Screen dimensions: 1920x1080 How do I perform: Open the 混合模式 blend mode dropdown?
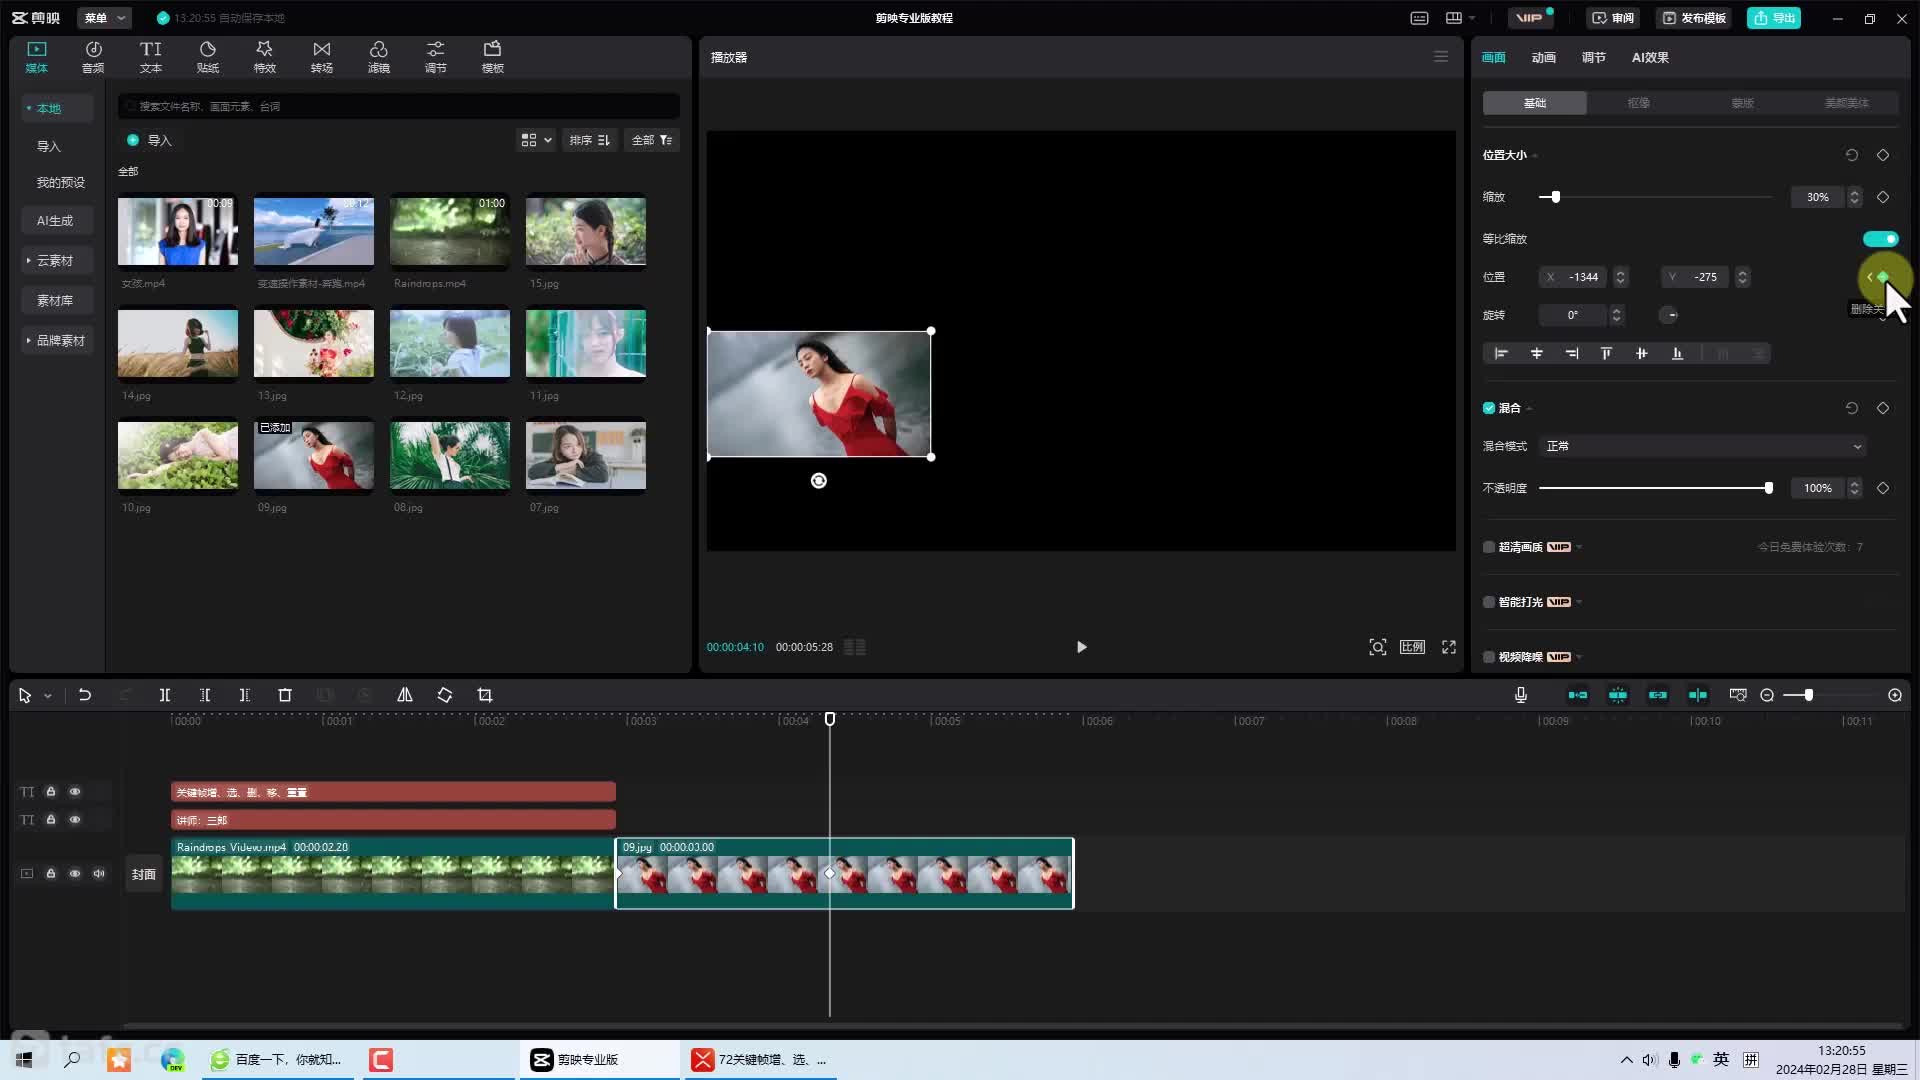pyautogui.click(x=1703, y=446)
